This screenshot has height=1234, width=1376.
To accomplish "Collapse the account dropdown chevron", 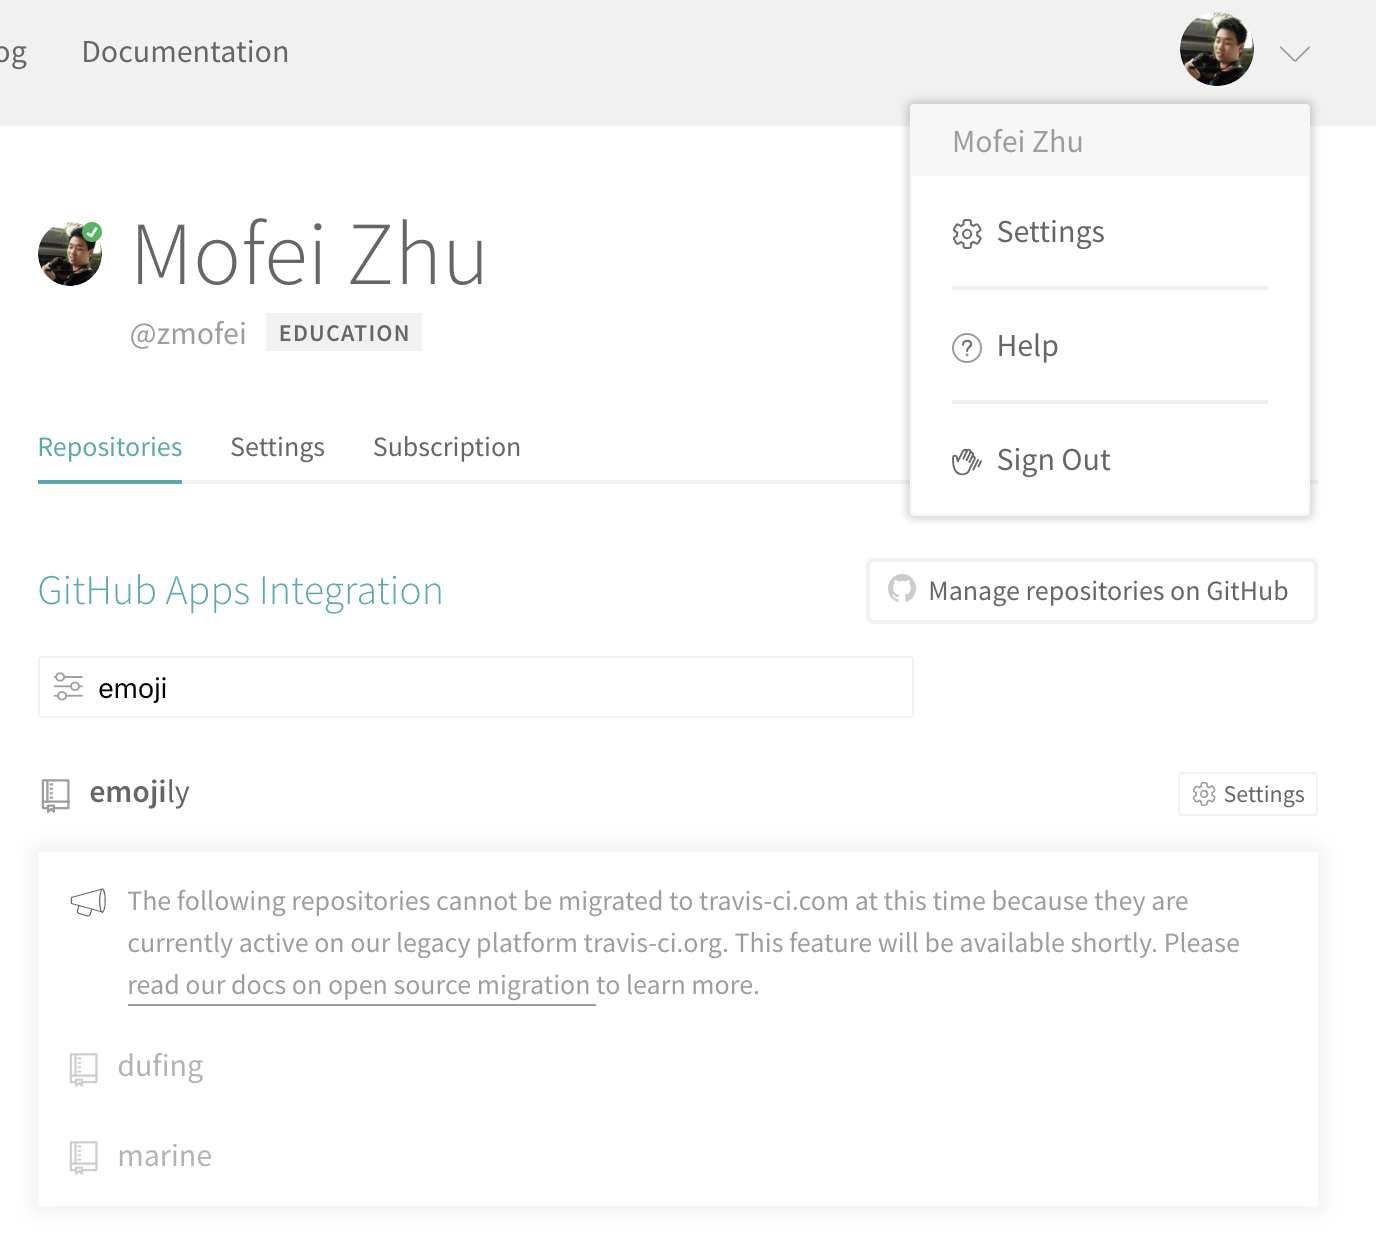I will click(1295, 54).
